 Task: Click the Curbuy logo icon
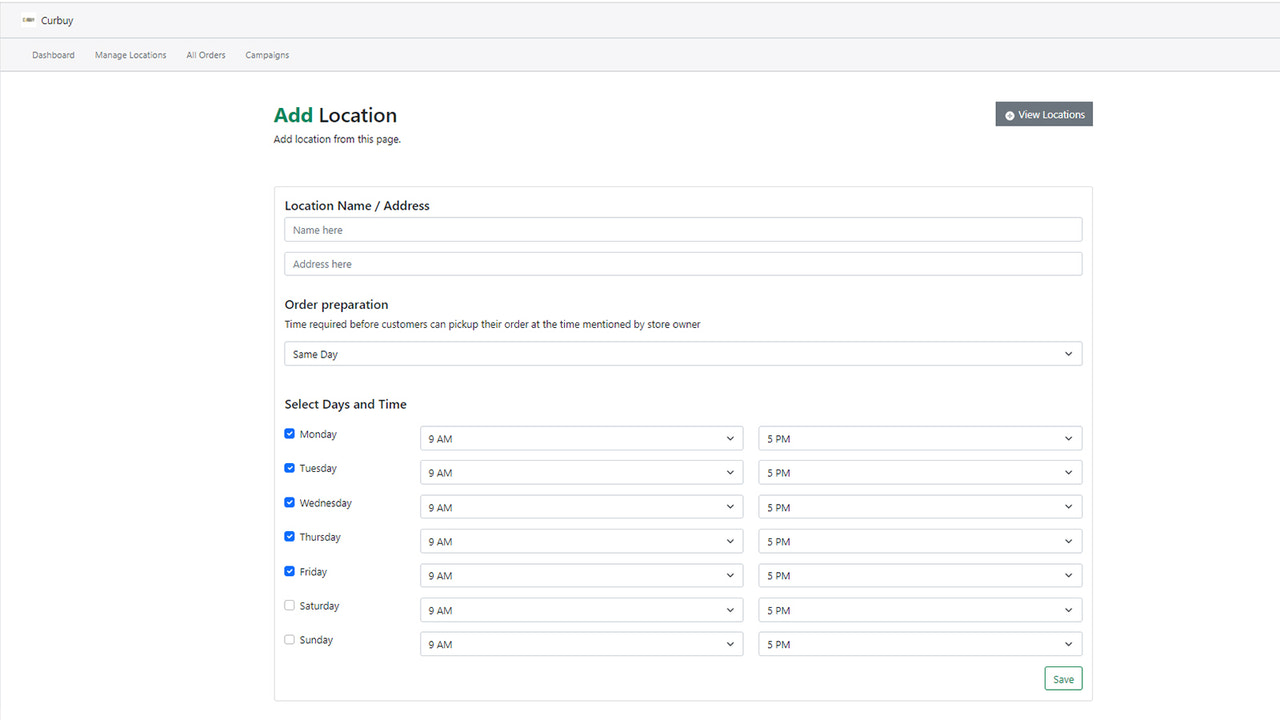coord(28,20)
